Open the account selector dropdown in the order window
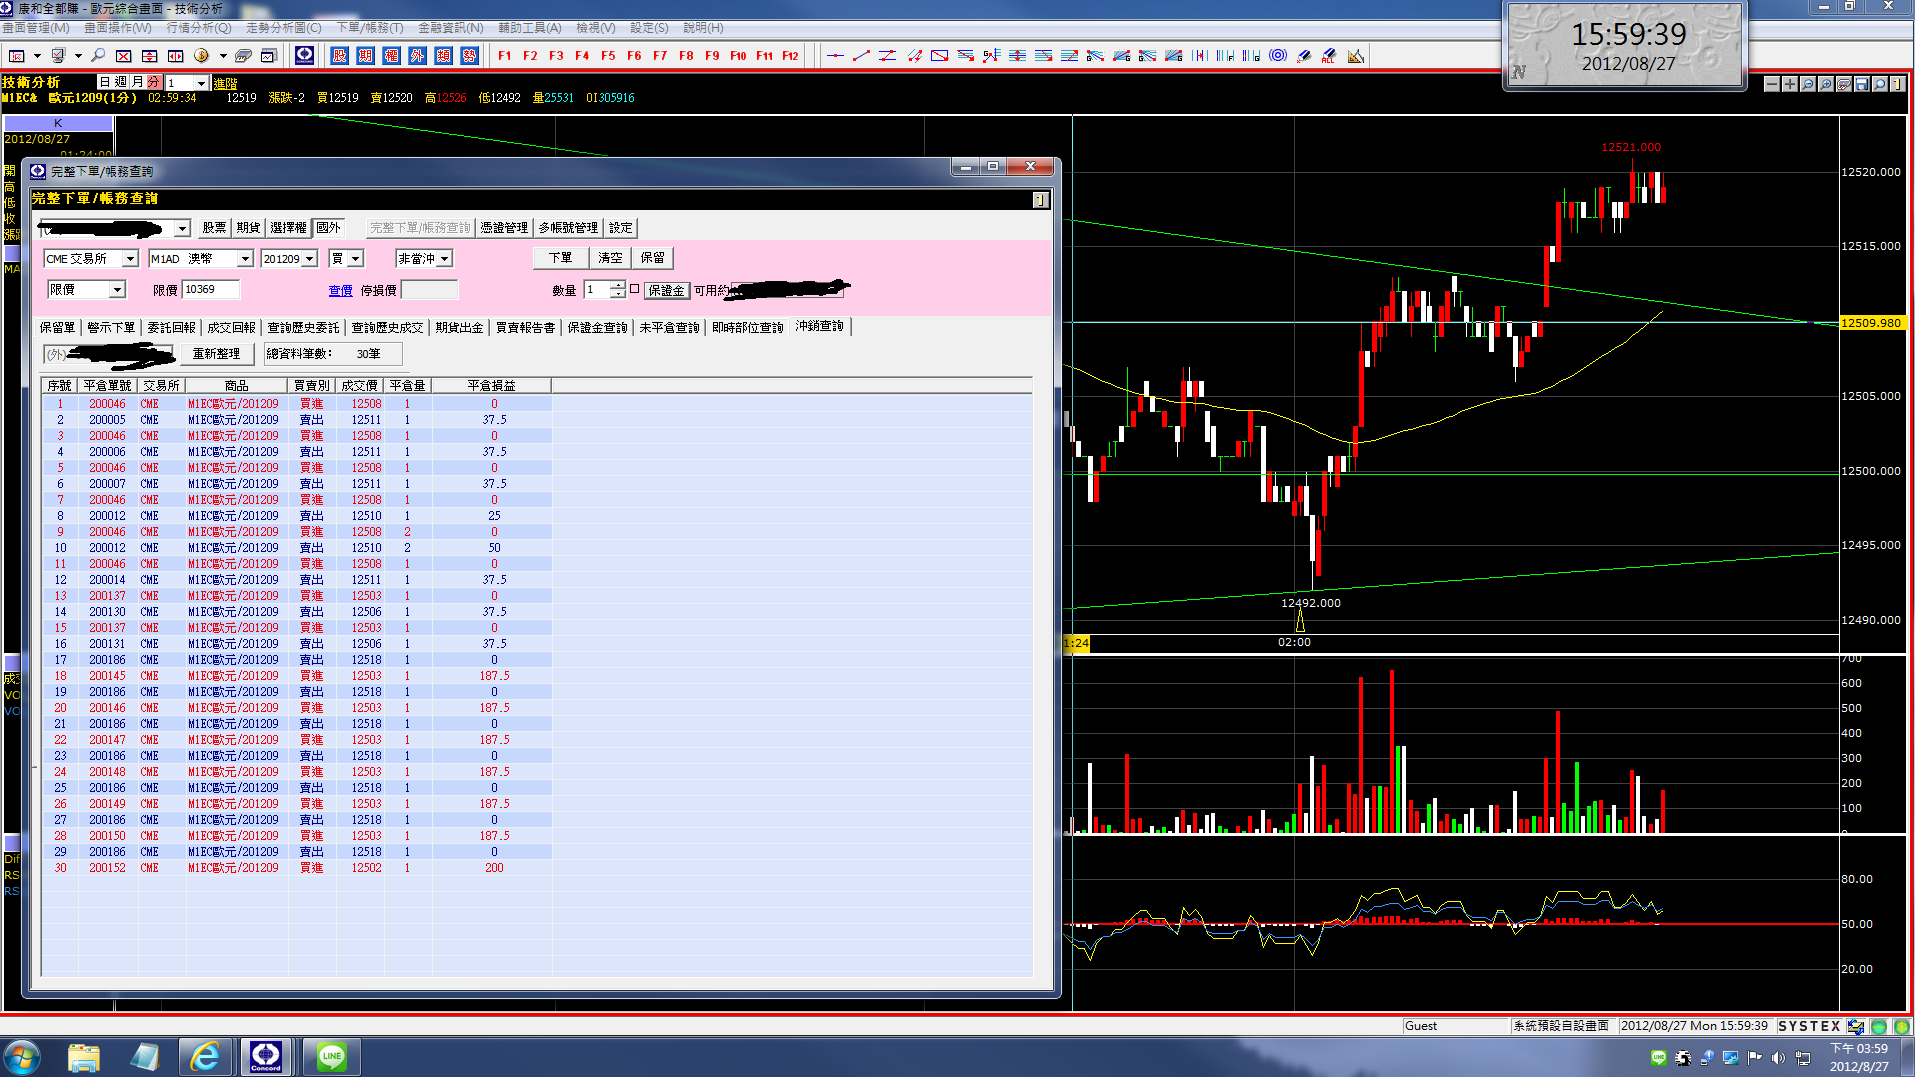The image size is (1915, 1081). (x=182, y=229)
